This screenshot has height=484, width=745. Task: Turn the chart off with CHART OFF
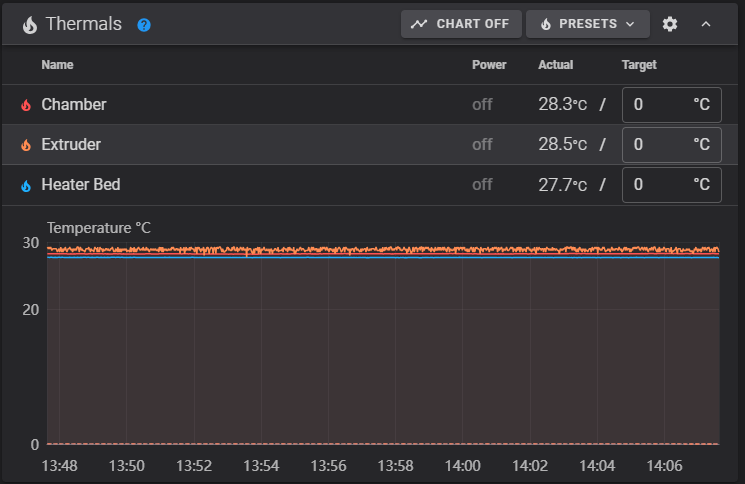tap(460, 24)
